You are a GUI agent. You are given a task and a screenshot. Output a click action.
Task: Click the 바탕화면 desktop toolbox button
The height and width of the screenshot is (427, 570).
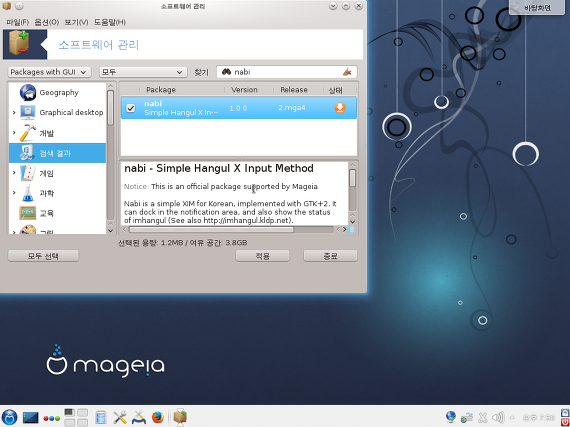537,8
